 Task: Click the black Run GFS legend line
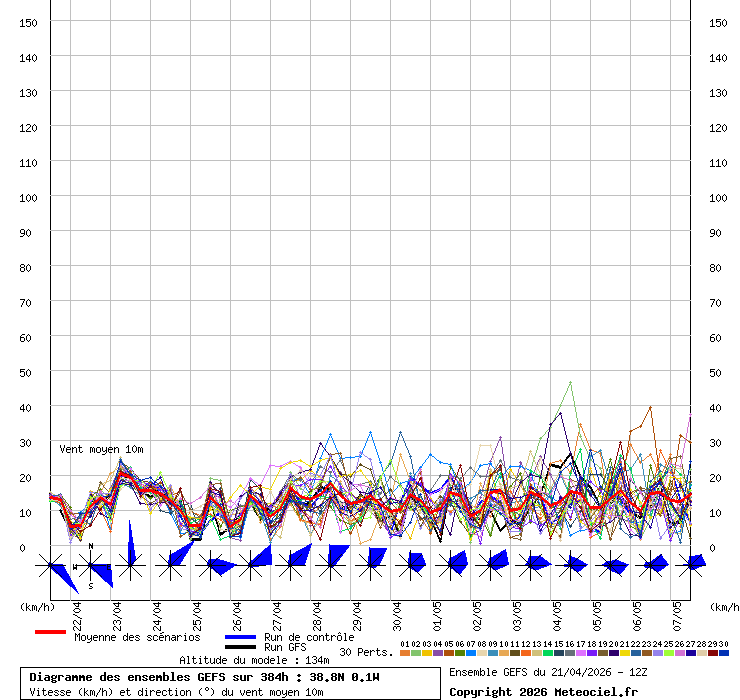pos(240,647)
